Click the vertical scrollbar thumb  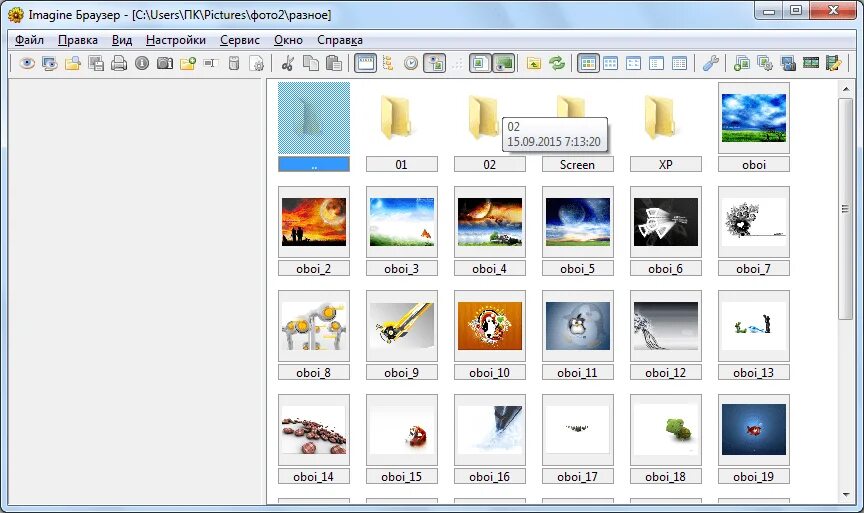846,208
